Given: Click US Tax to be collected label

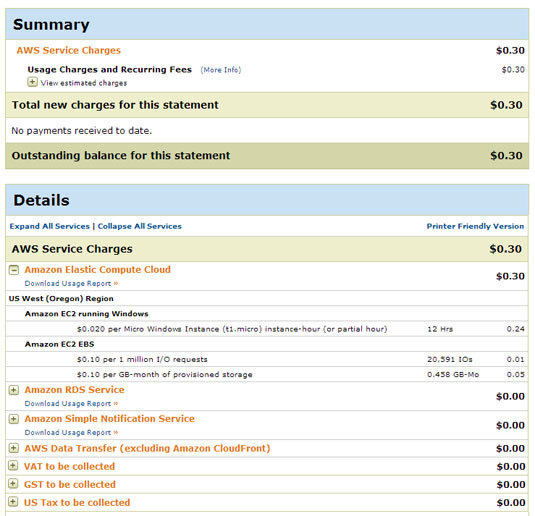Looking at the screenshot, I should coord(77,502).
